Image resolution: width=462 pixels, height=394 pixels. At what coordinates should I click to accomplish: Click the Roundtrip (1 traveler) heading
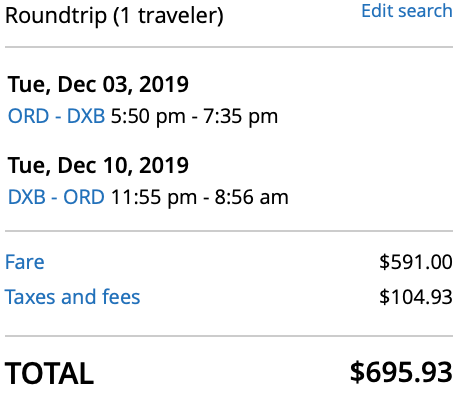point(114,16)
